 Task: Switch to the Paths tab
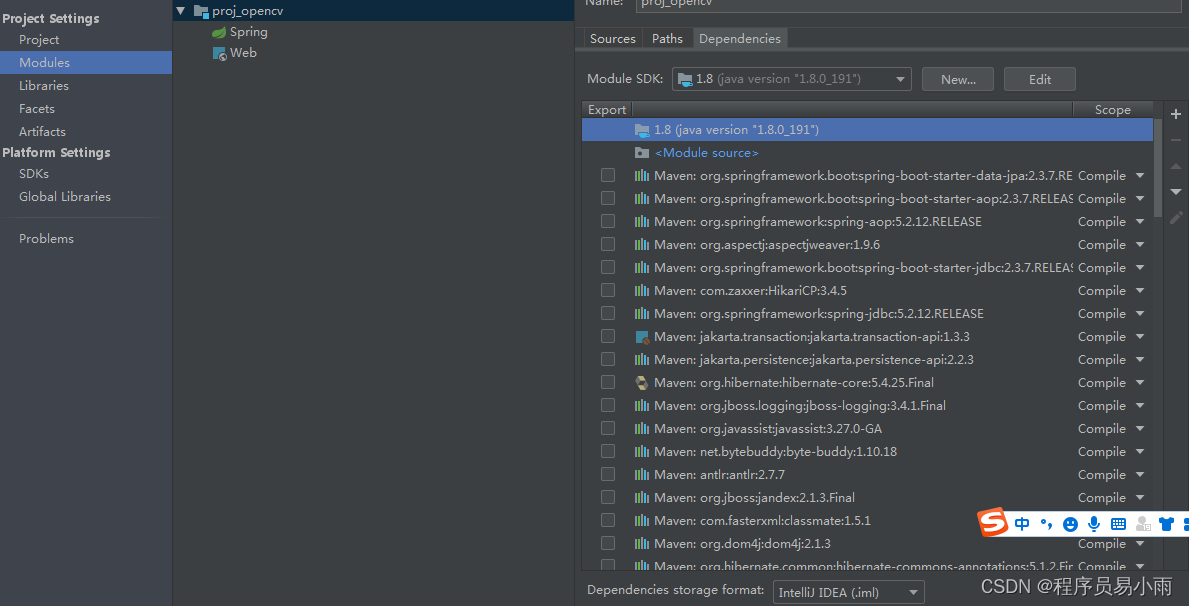[x=667, y=39]
